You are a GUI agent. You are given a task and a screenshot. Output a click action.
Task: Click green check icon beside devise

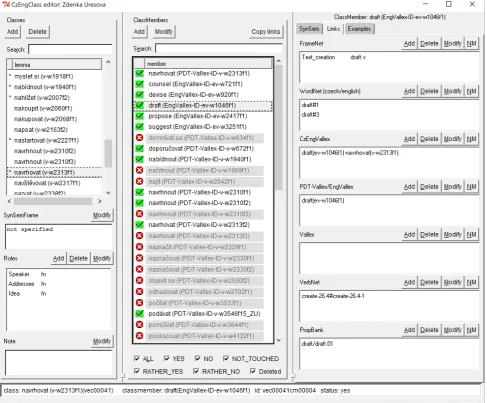139,95
